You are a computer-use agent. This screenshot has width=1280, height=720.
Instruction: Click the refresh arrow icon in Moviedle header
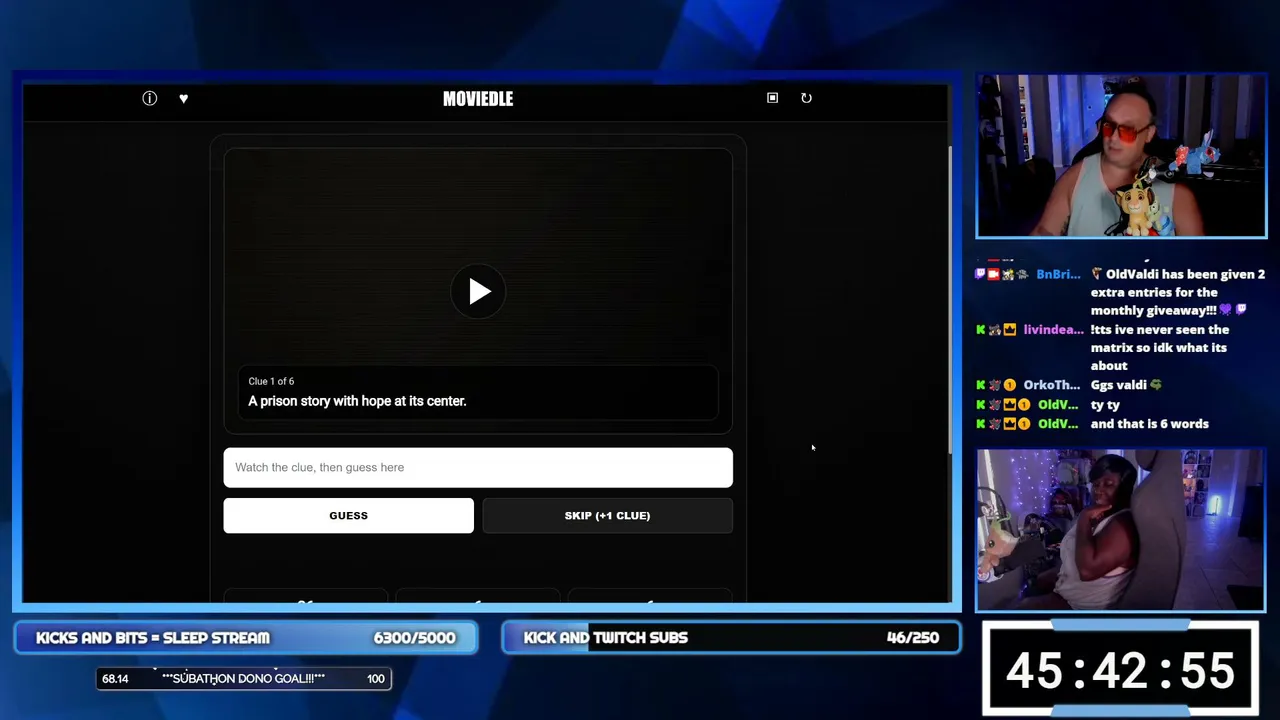coord(806,98)
